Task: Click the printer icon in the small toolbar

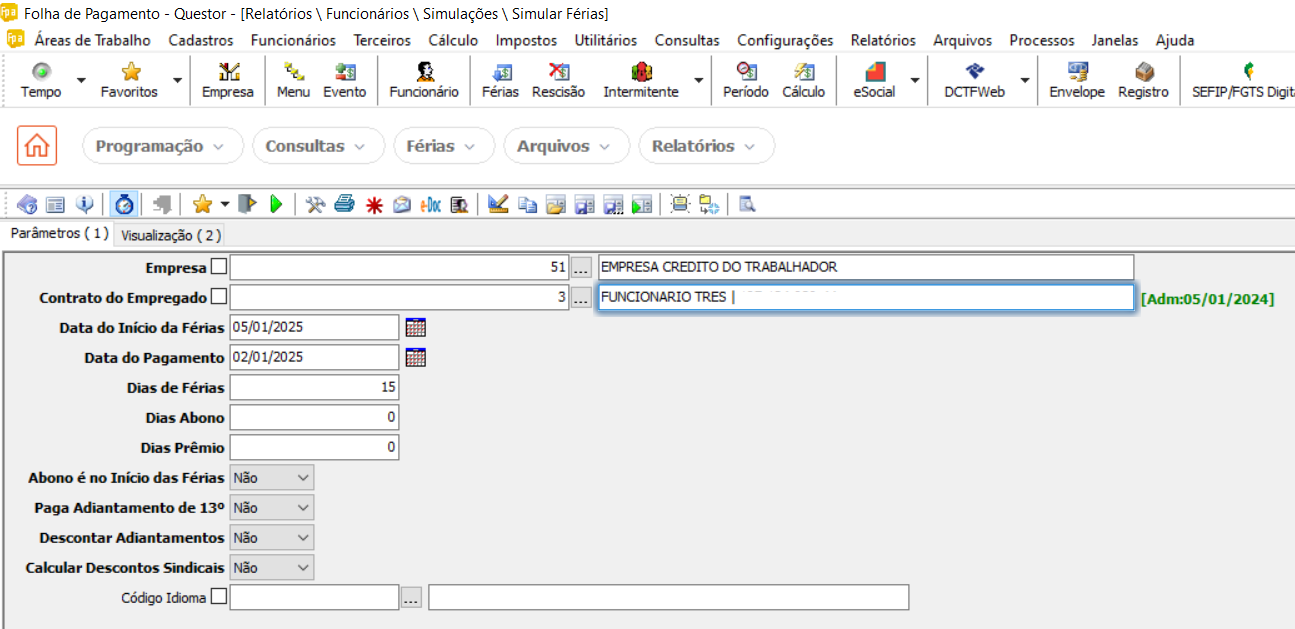Action: pyautogui.click(x=344, y=204)
